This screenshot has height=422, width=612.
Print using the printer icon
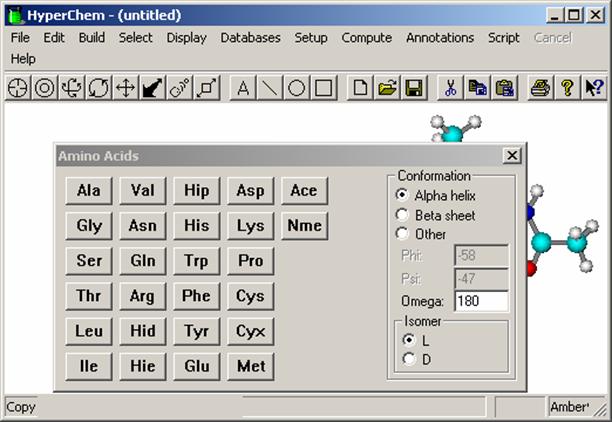541,88
